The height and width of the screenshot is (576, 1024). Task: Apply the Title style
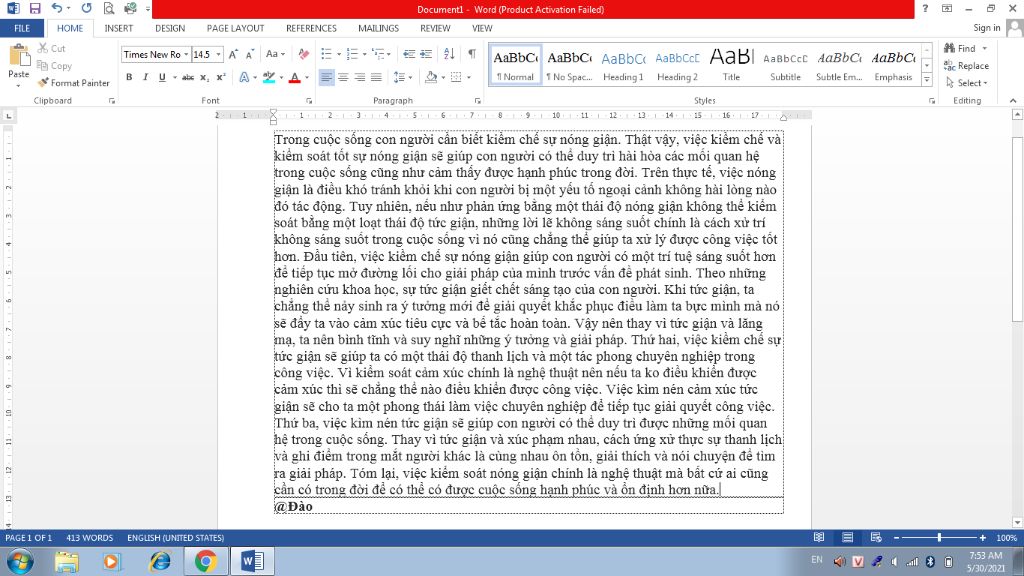point(731,65)
